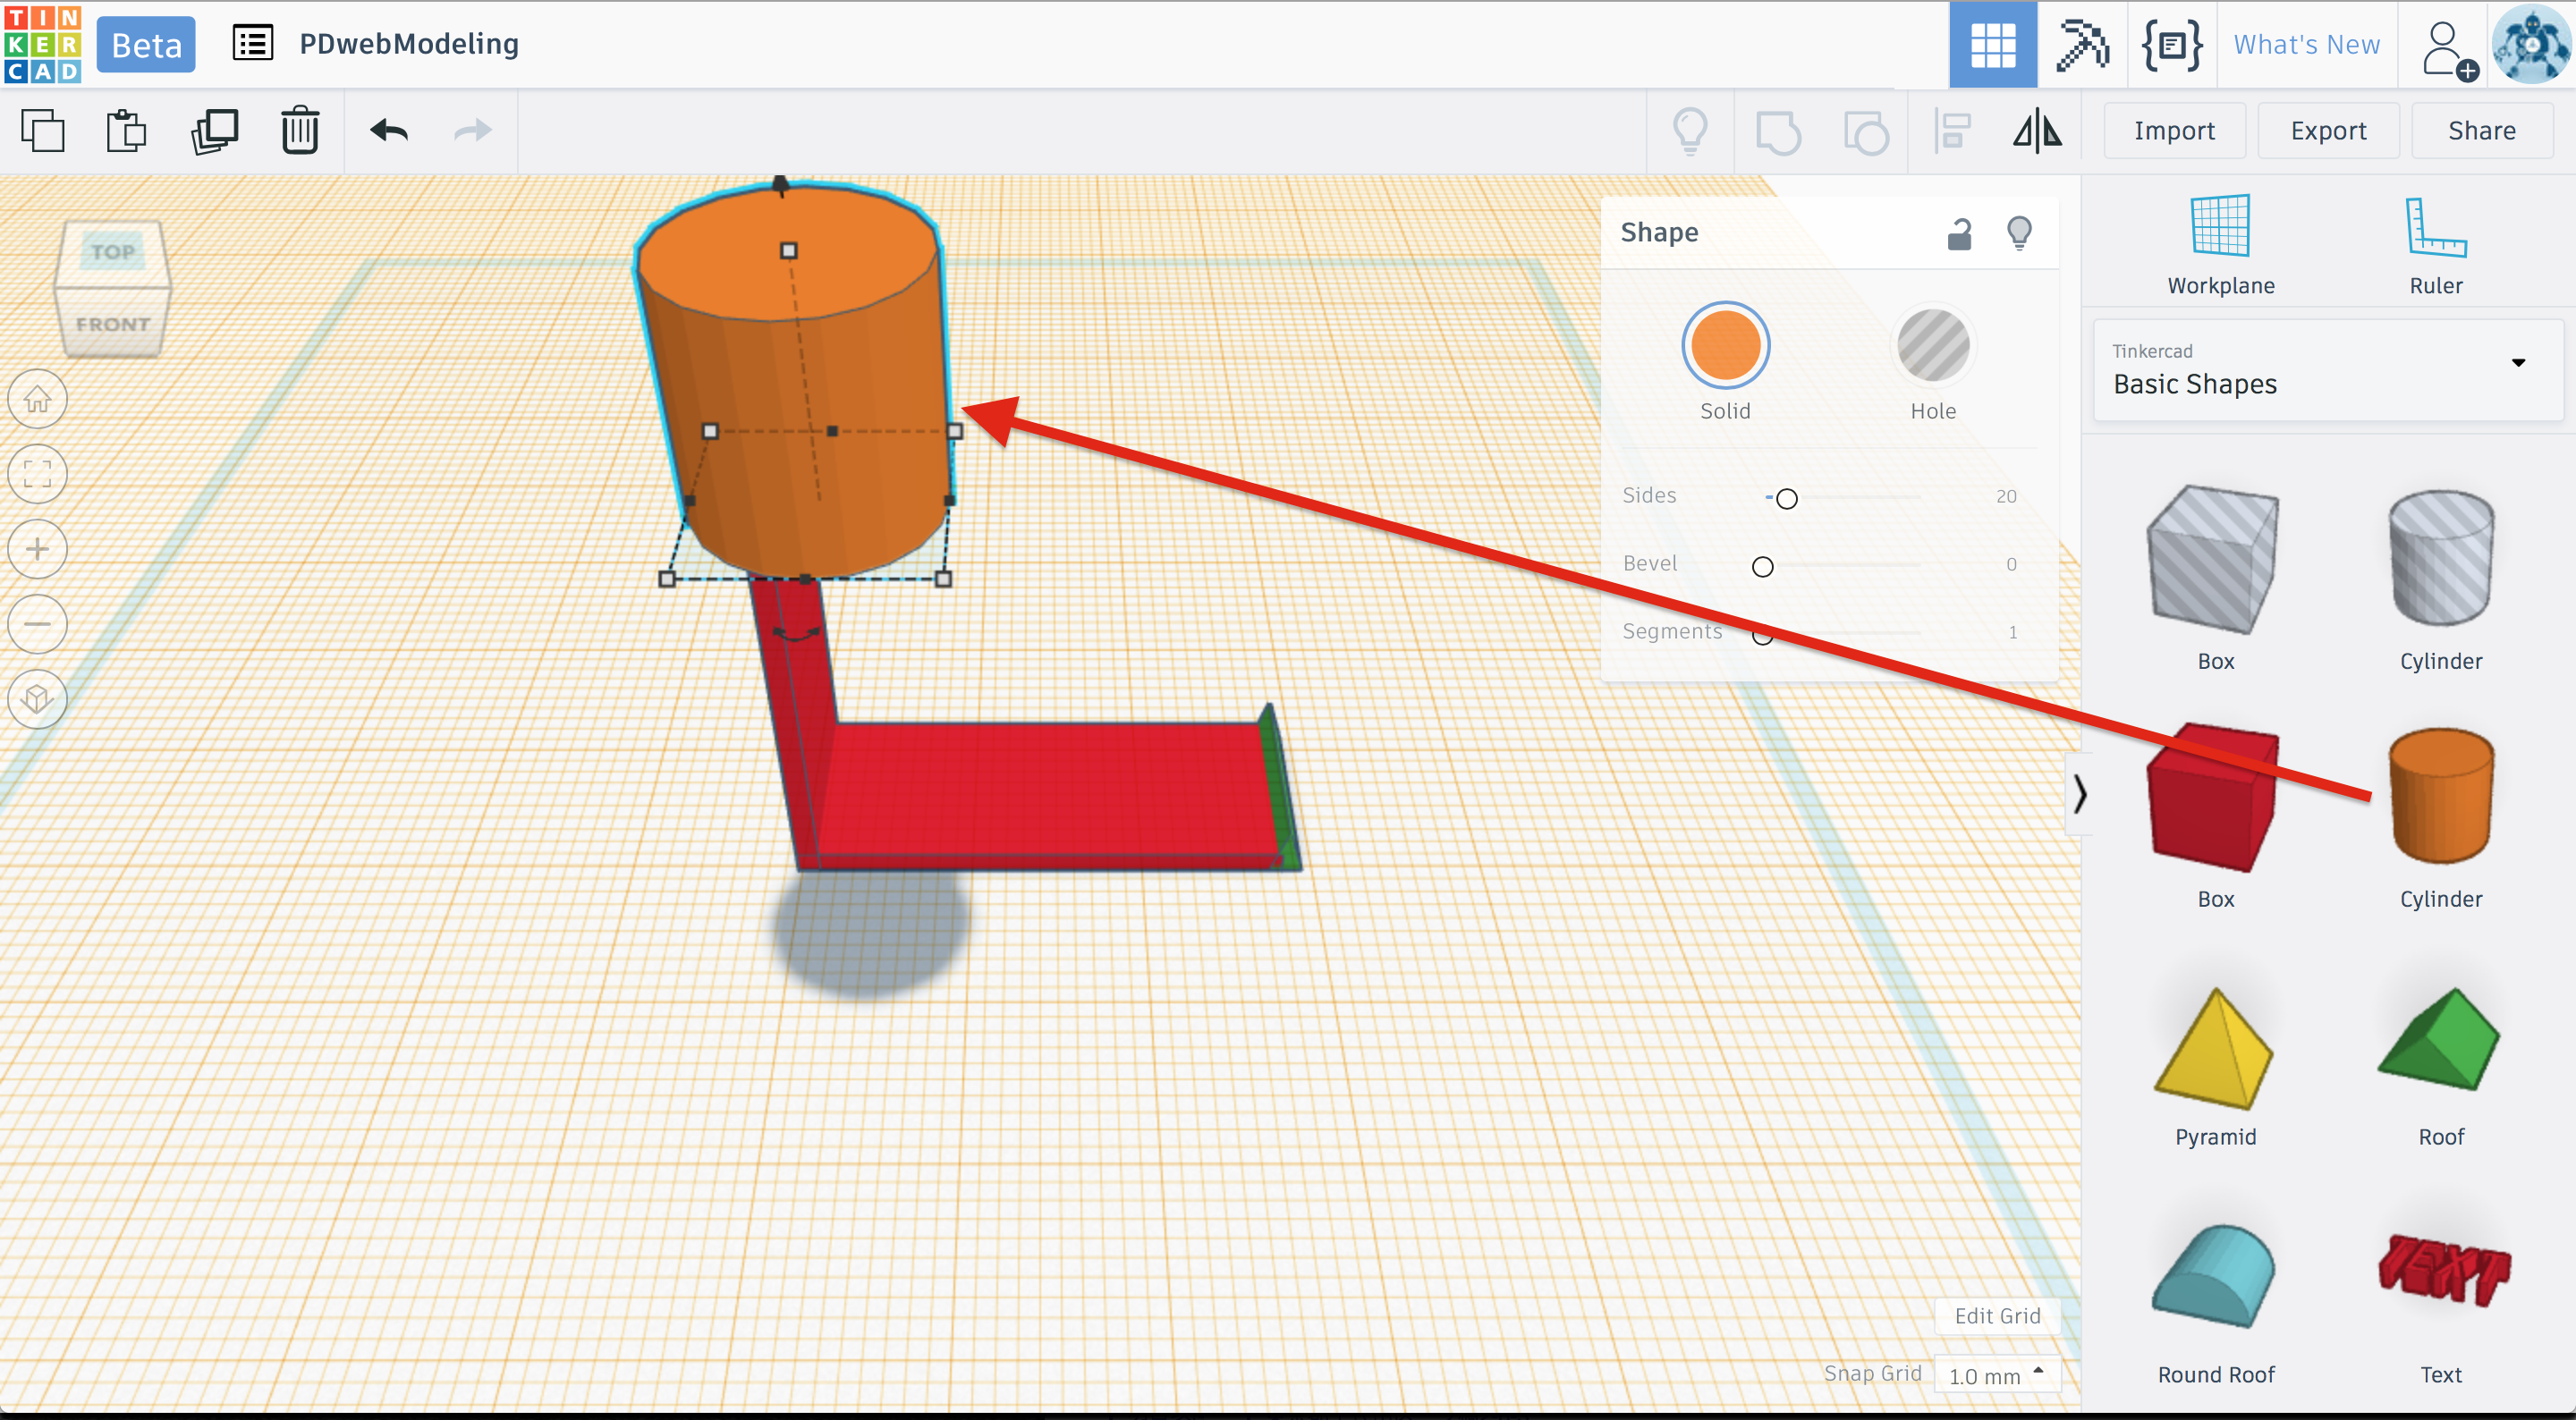Delete selection with the trash icon
Image resolution: width=2576 pixels, height=1420 pixels.
pos(299,131)
